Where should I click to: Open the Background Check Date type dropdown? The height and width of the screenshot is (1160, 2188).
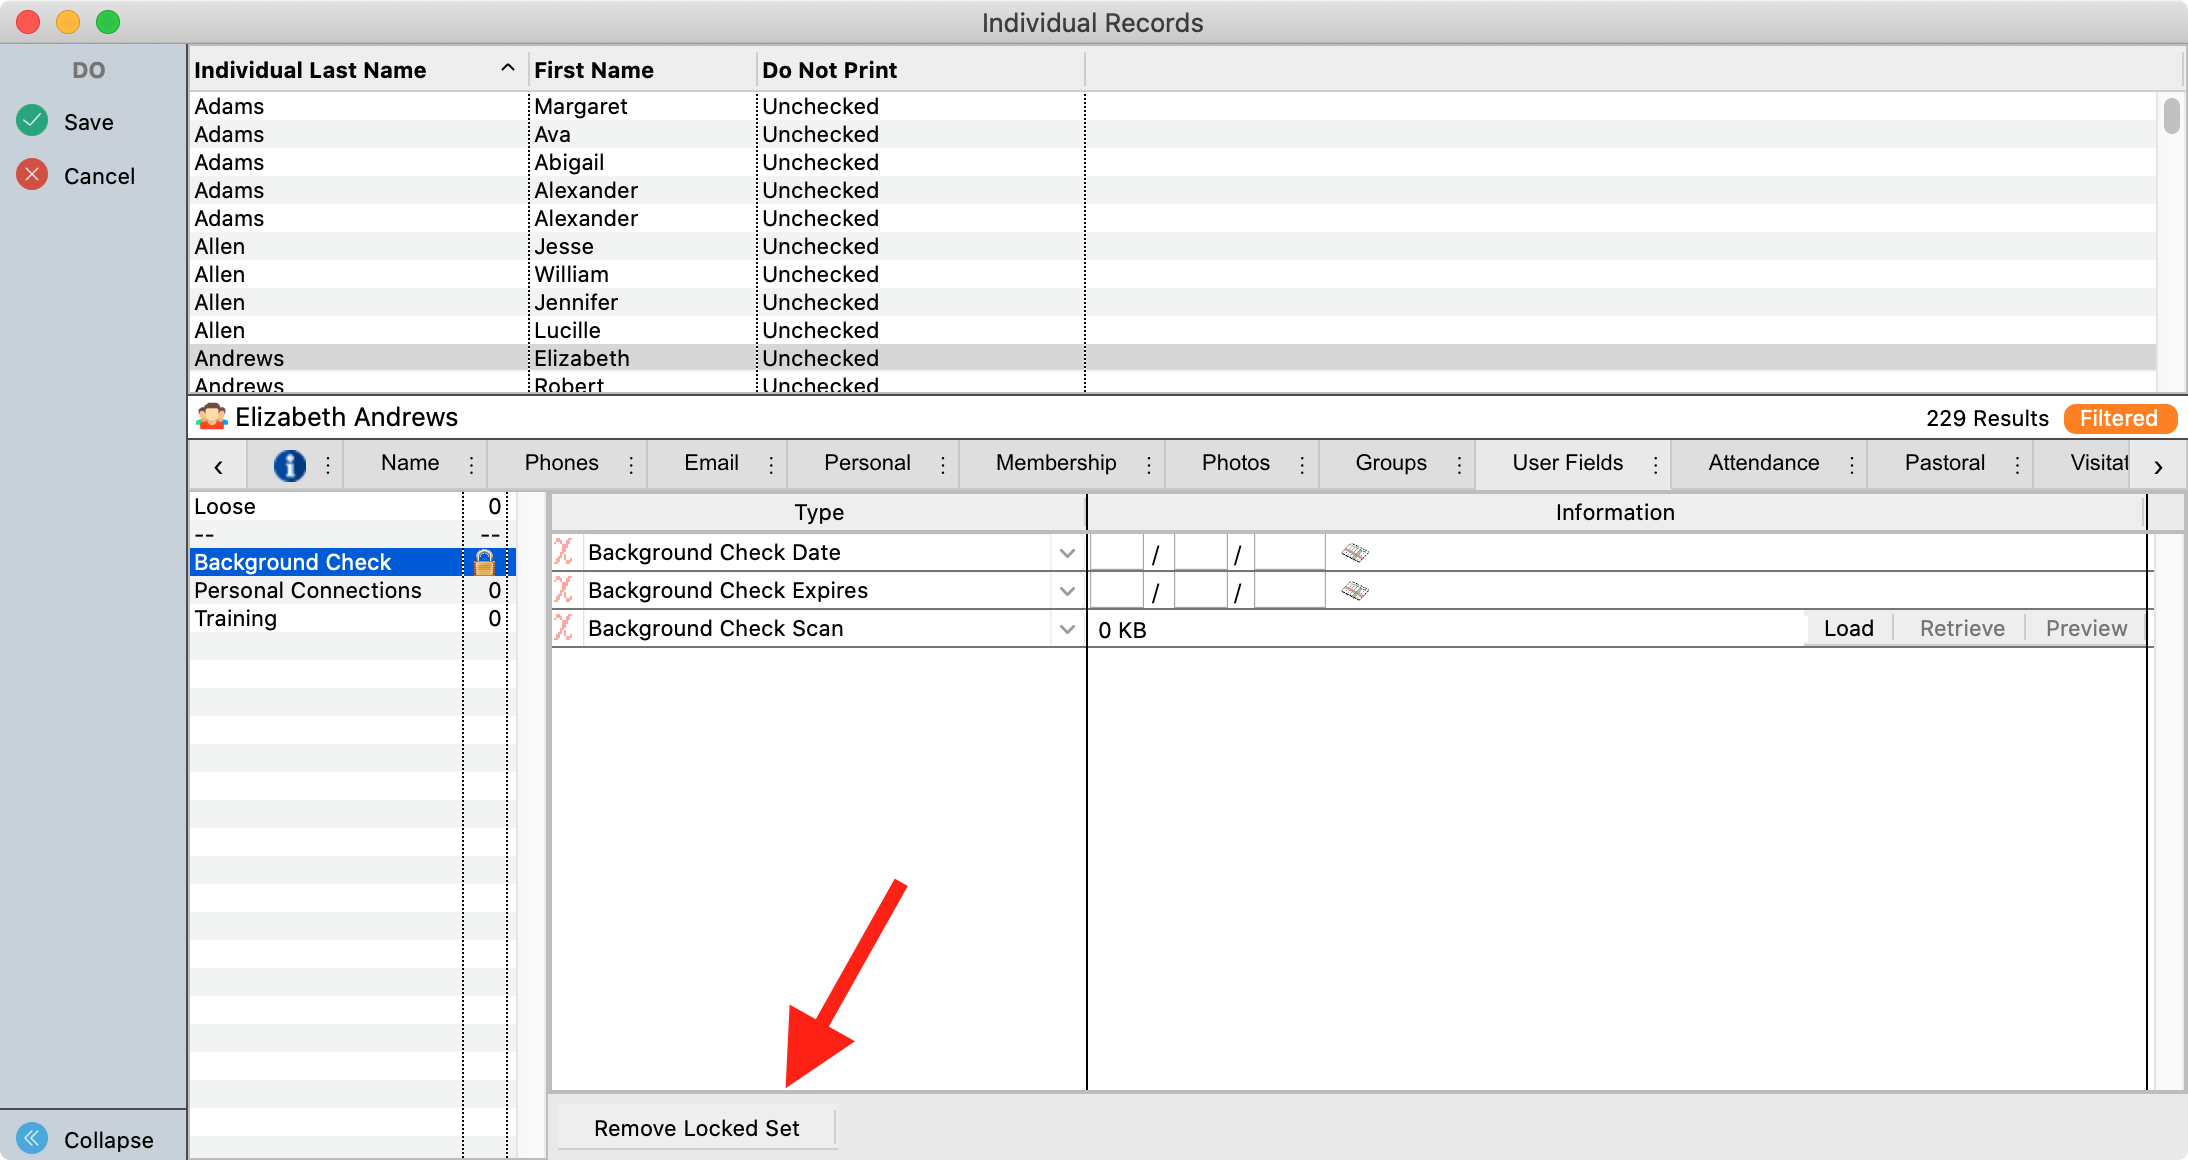[1067, 553]
